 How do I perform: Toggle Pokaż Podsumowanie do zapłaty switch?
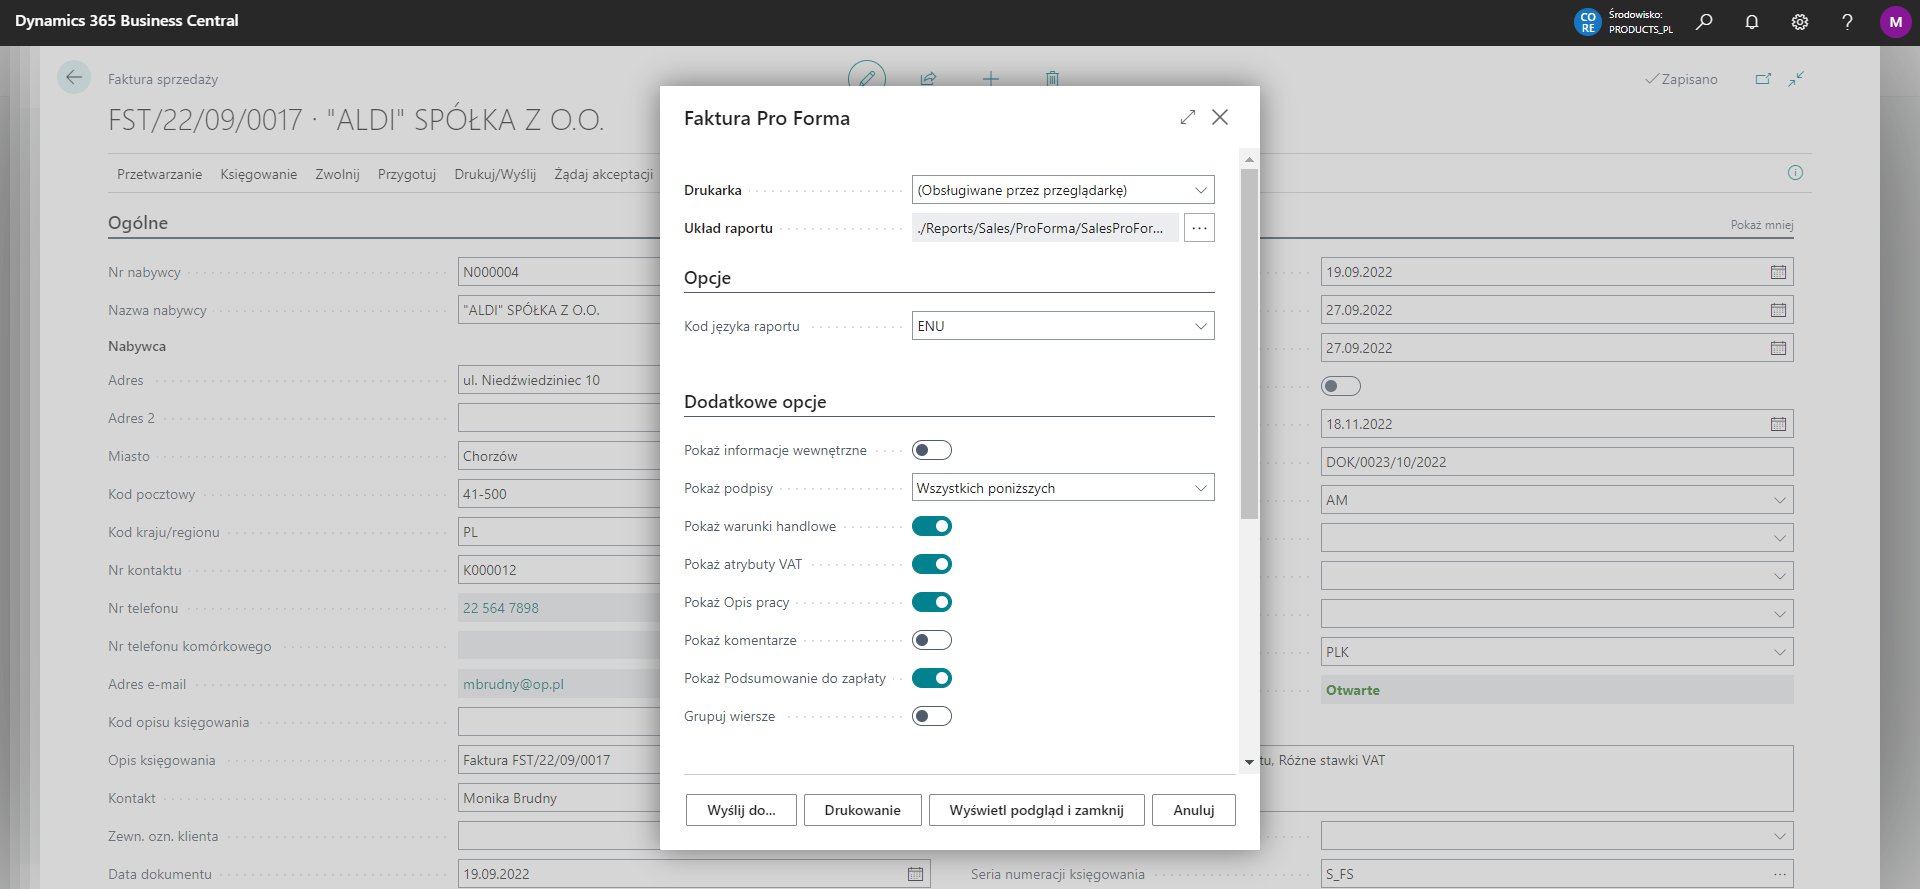(x=932, y=678)
